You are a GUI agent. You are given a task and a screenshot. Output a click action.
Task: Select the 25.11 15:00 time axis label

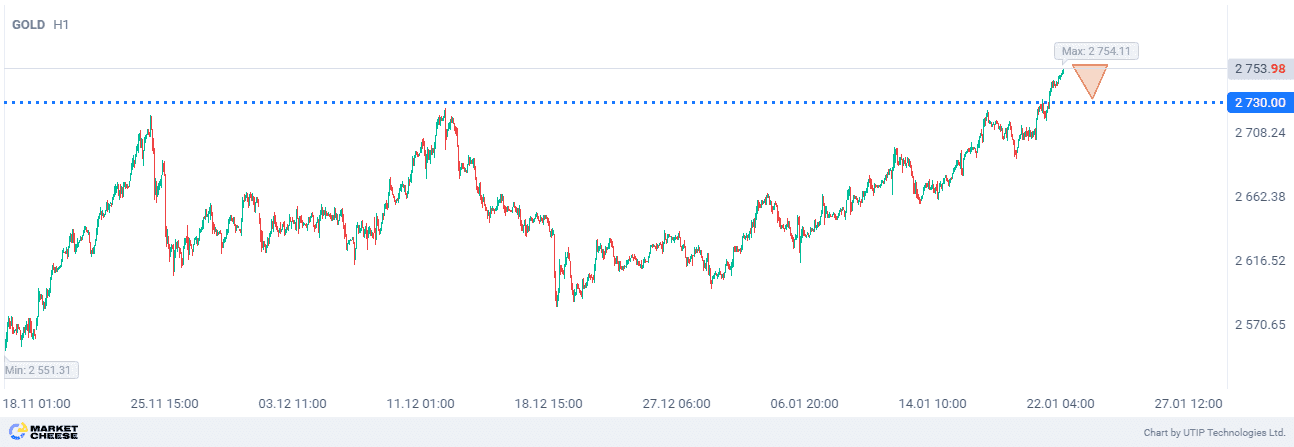tap(165, 404)
